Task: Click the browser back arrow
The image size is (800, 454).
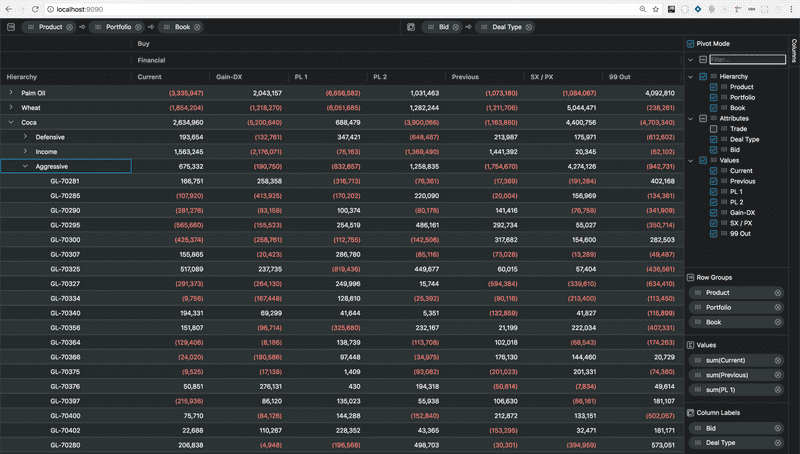Action: pyautogui.click(x=9, y=9)
